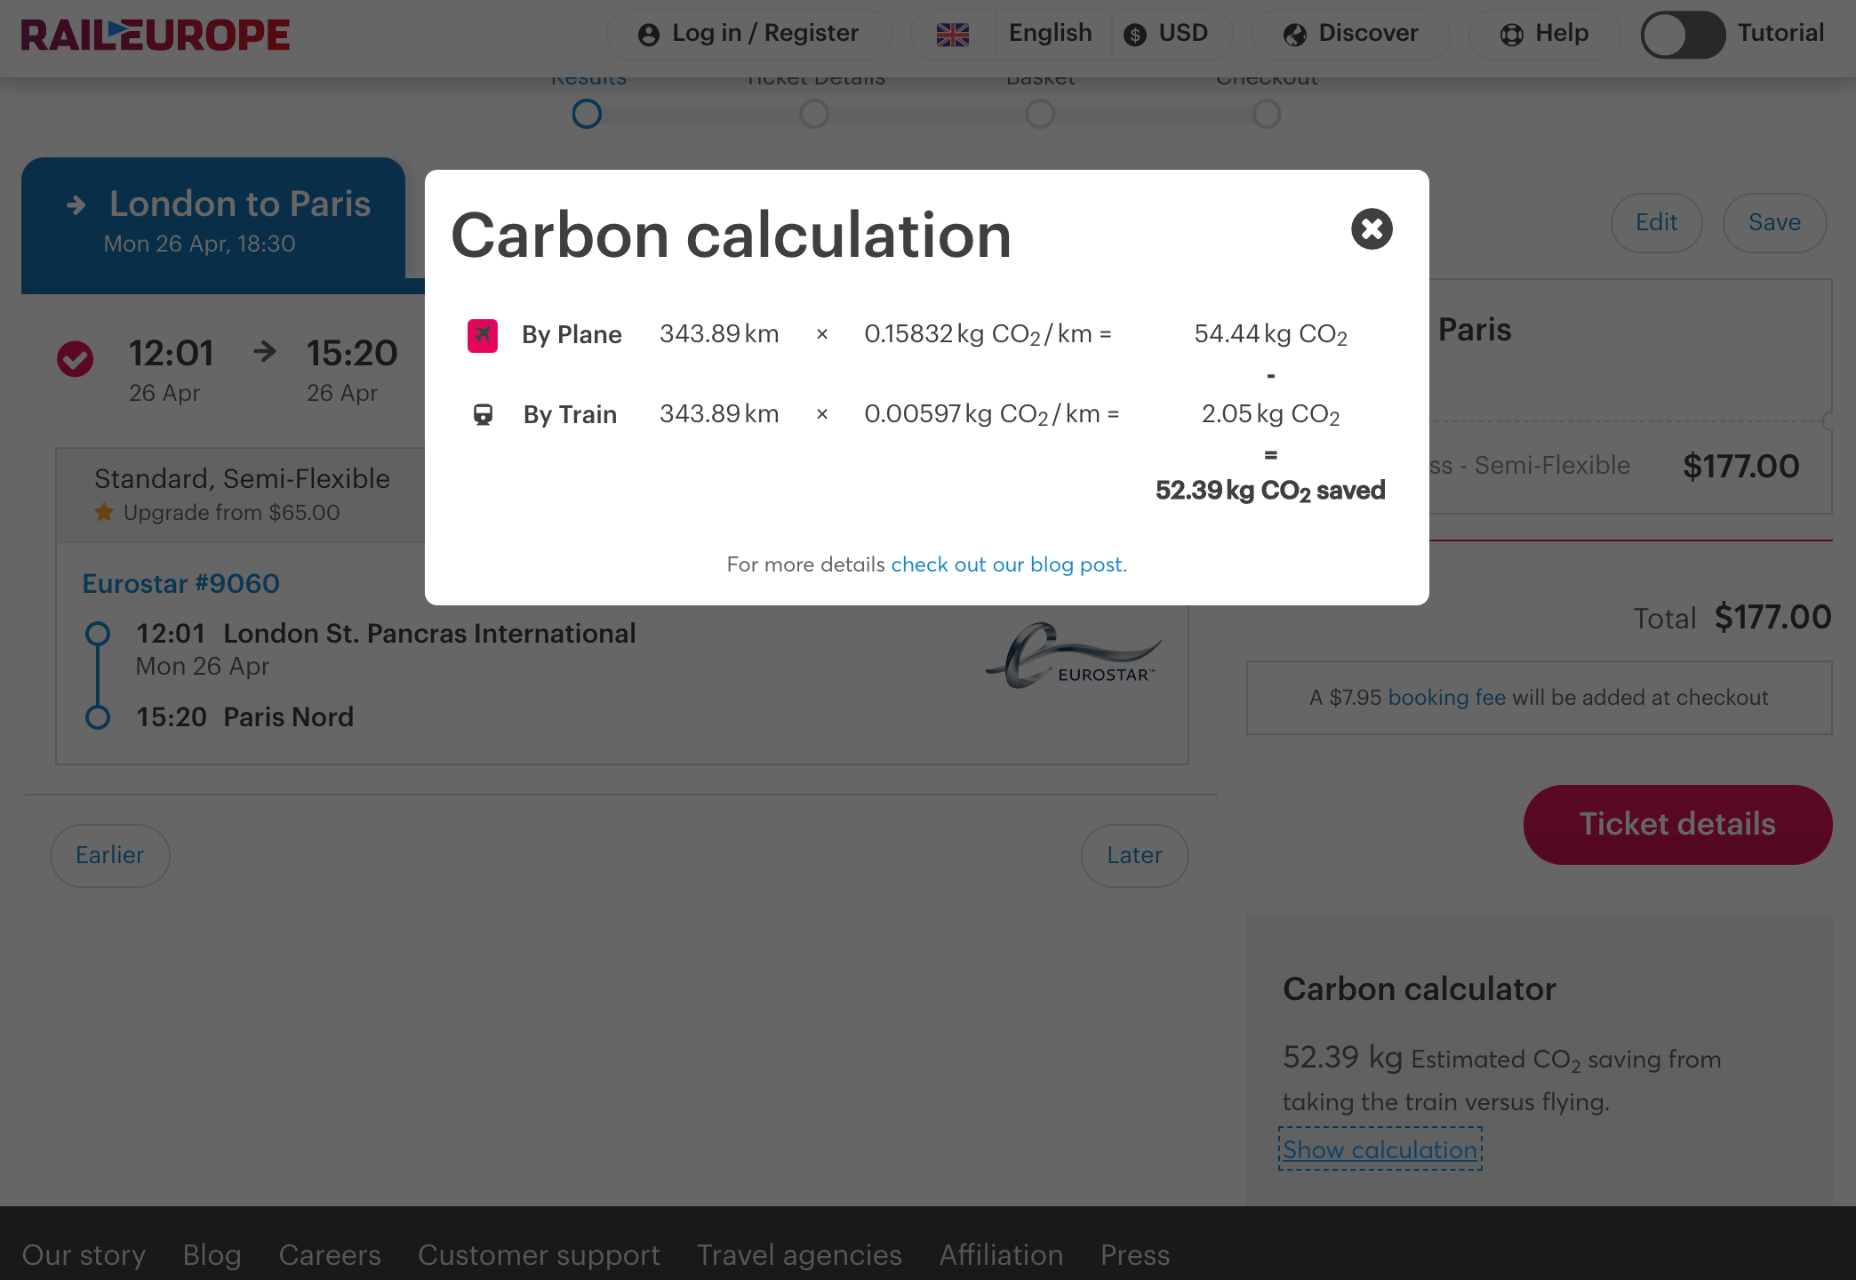Open Careers footer link
The height and width of the screenshot is (1280, 1856).
point(330,1254)
